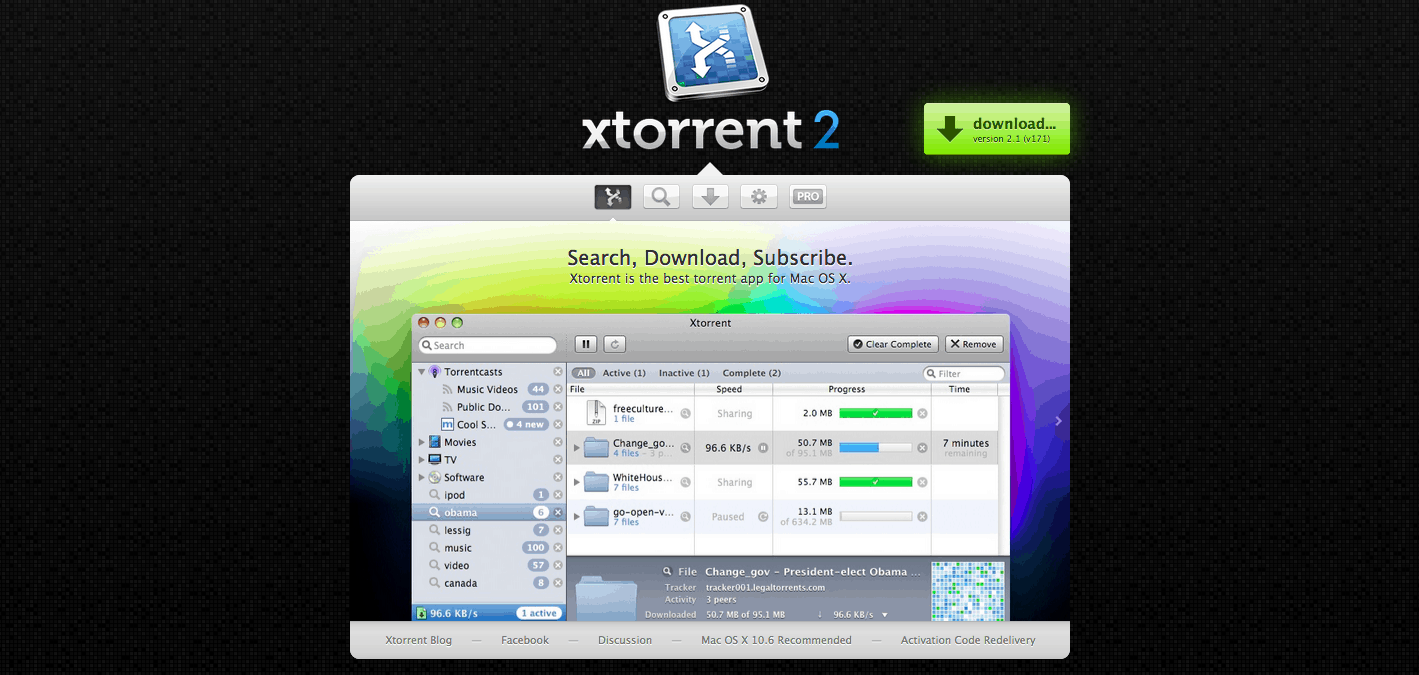1419x675 pixels.
Task: Click the Filter input field
Action: [968, 374]
